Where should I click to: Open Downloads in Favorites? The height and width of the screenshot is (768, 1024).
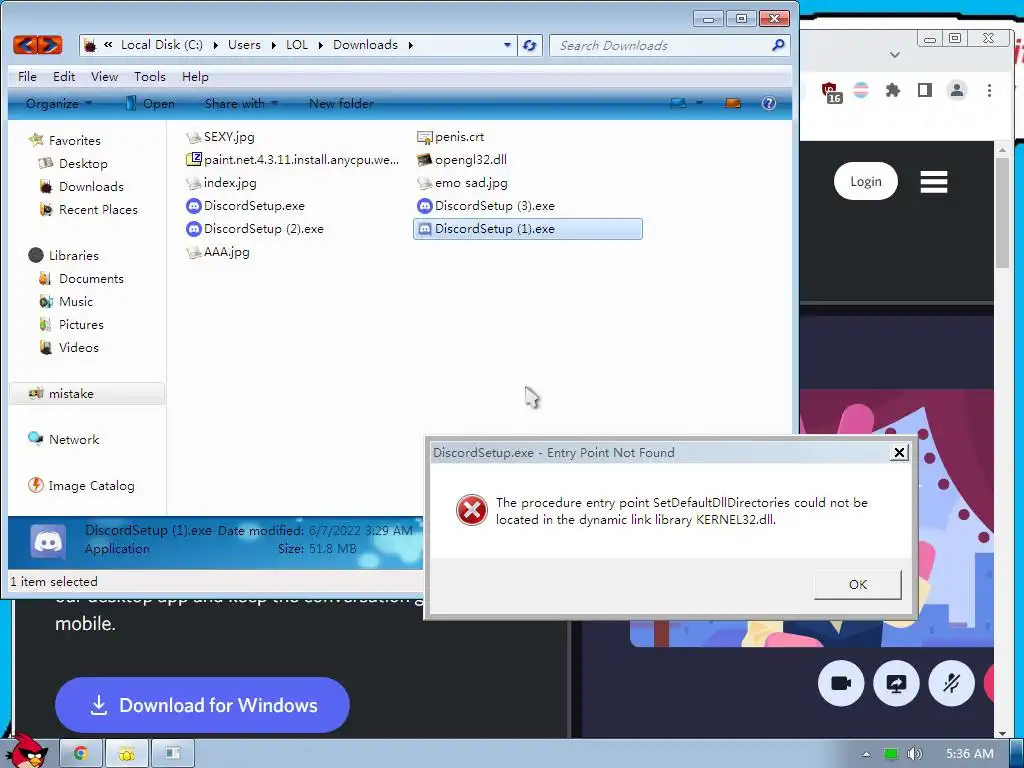(x=81, y=187)
